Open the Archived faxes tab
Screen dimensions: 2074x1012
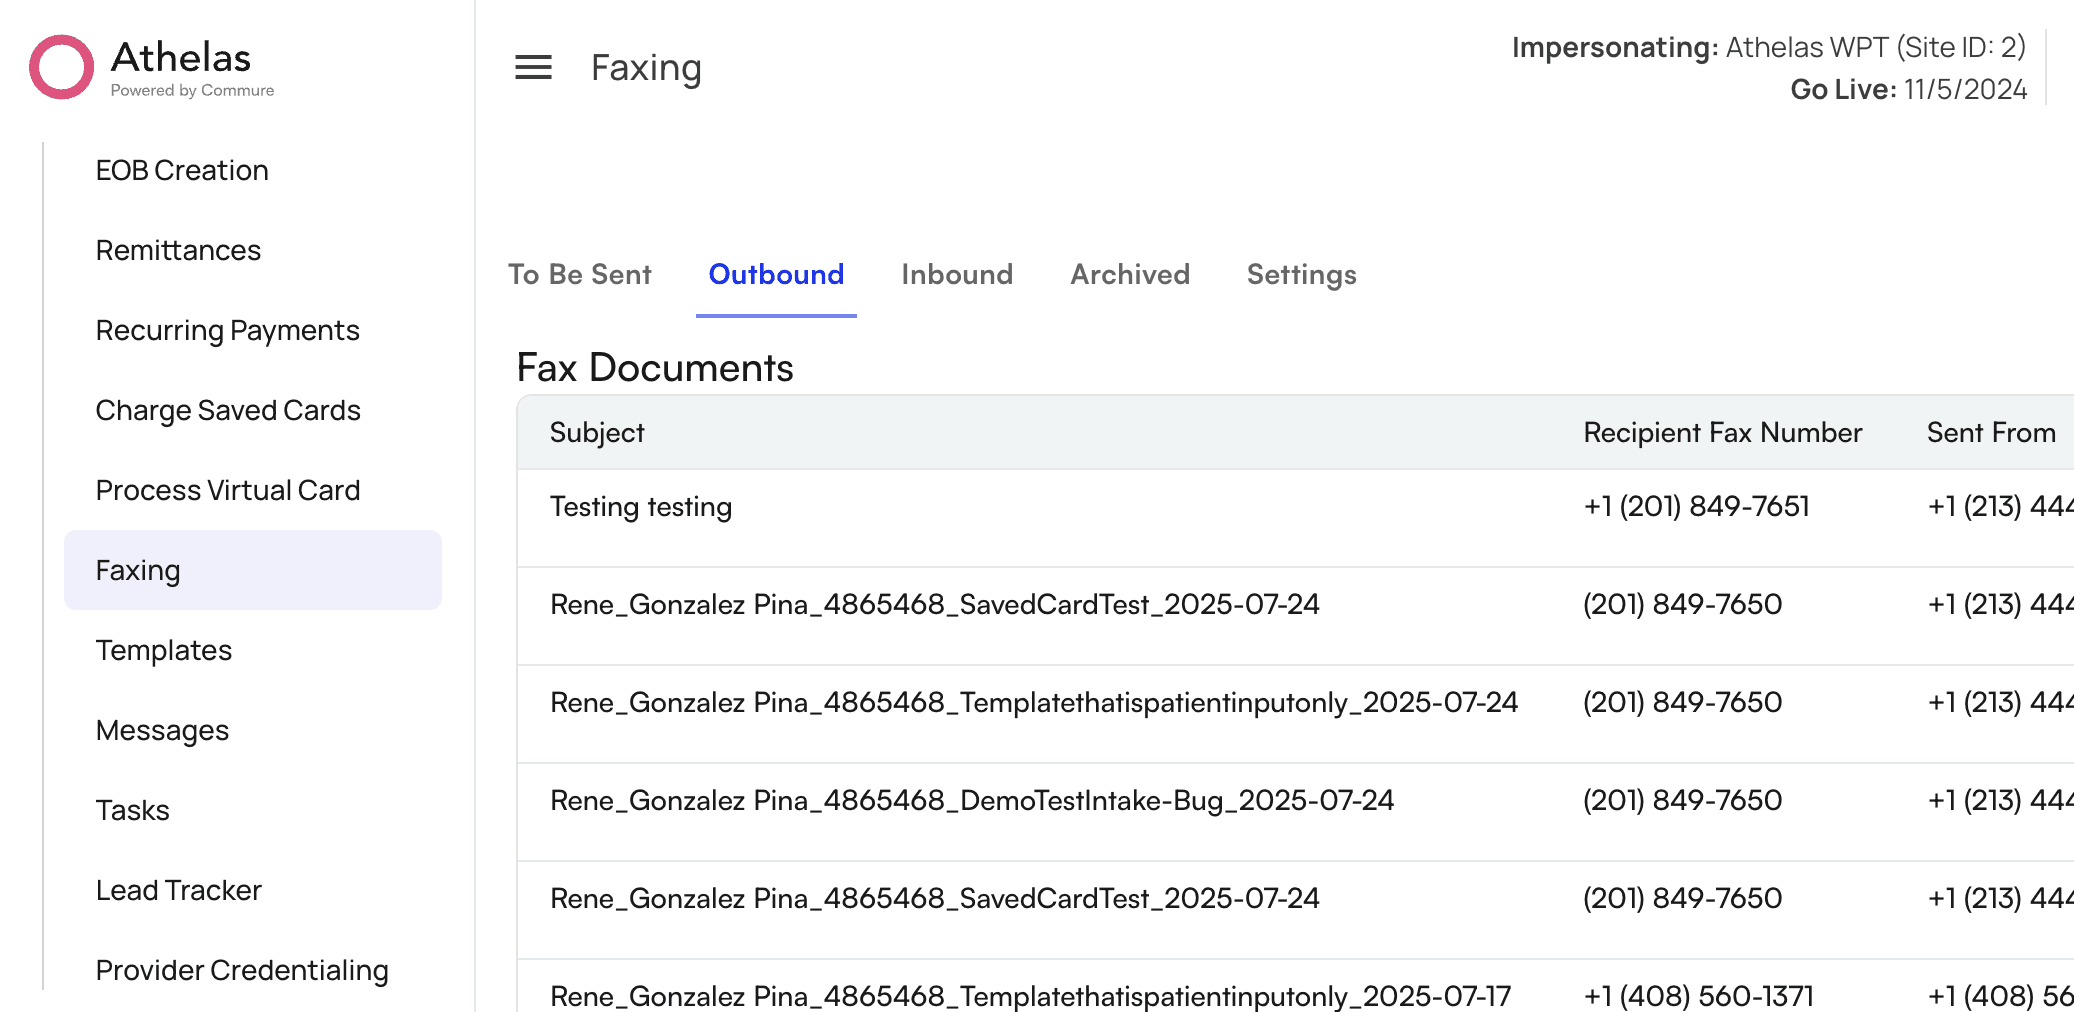1130,274
